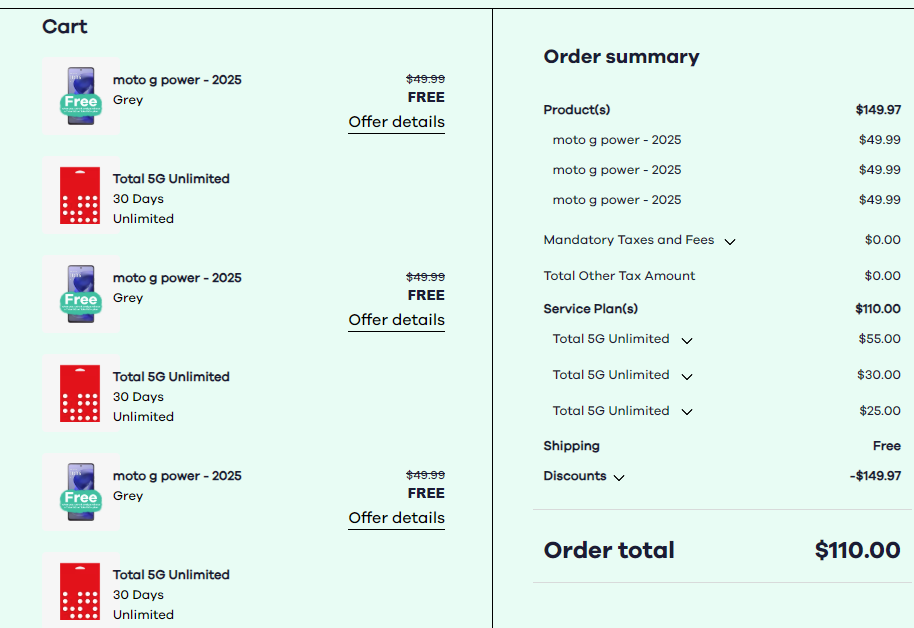Click the first moto g power phone thumbnail

pyautogui.click(x=81, y=96)
